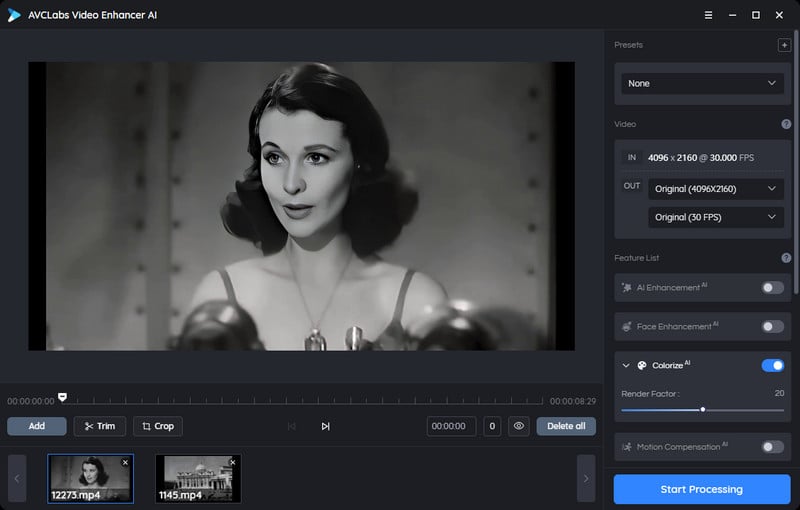Enable the Face Enhancement switch

(772, 326)
